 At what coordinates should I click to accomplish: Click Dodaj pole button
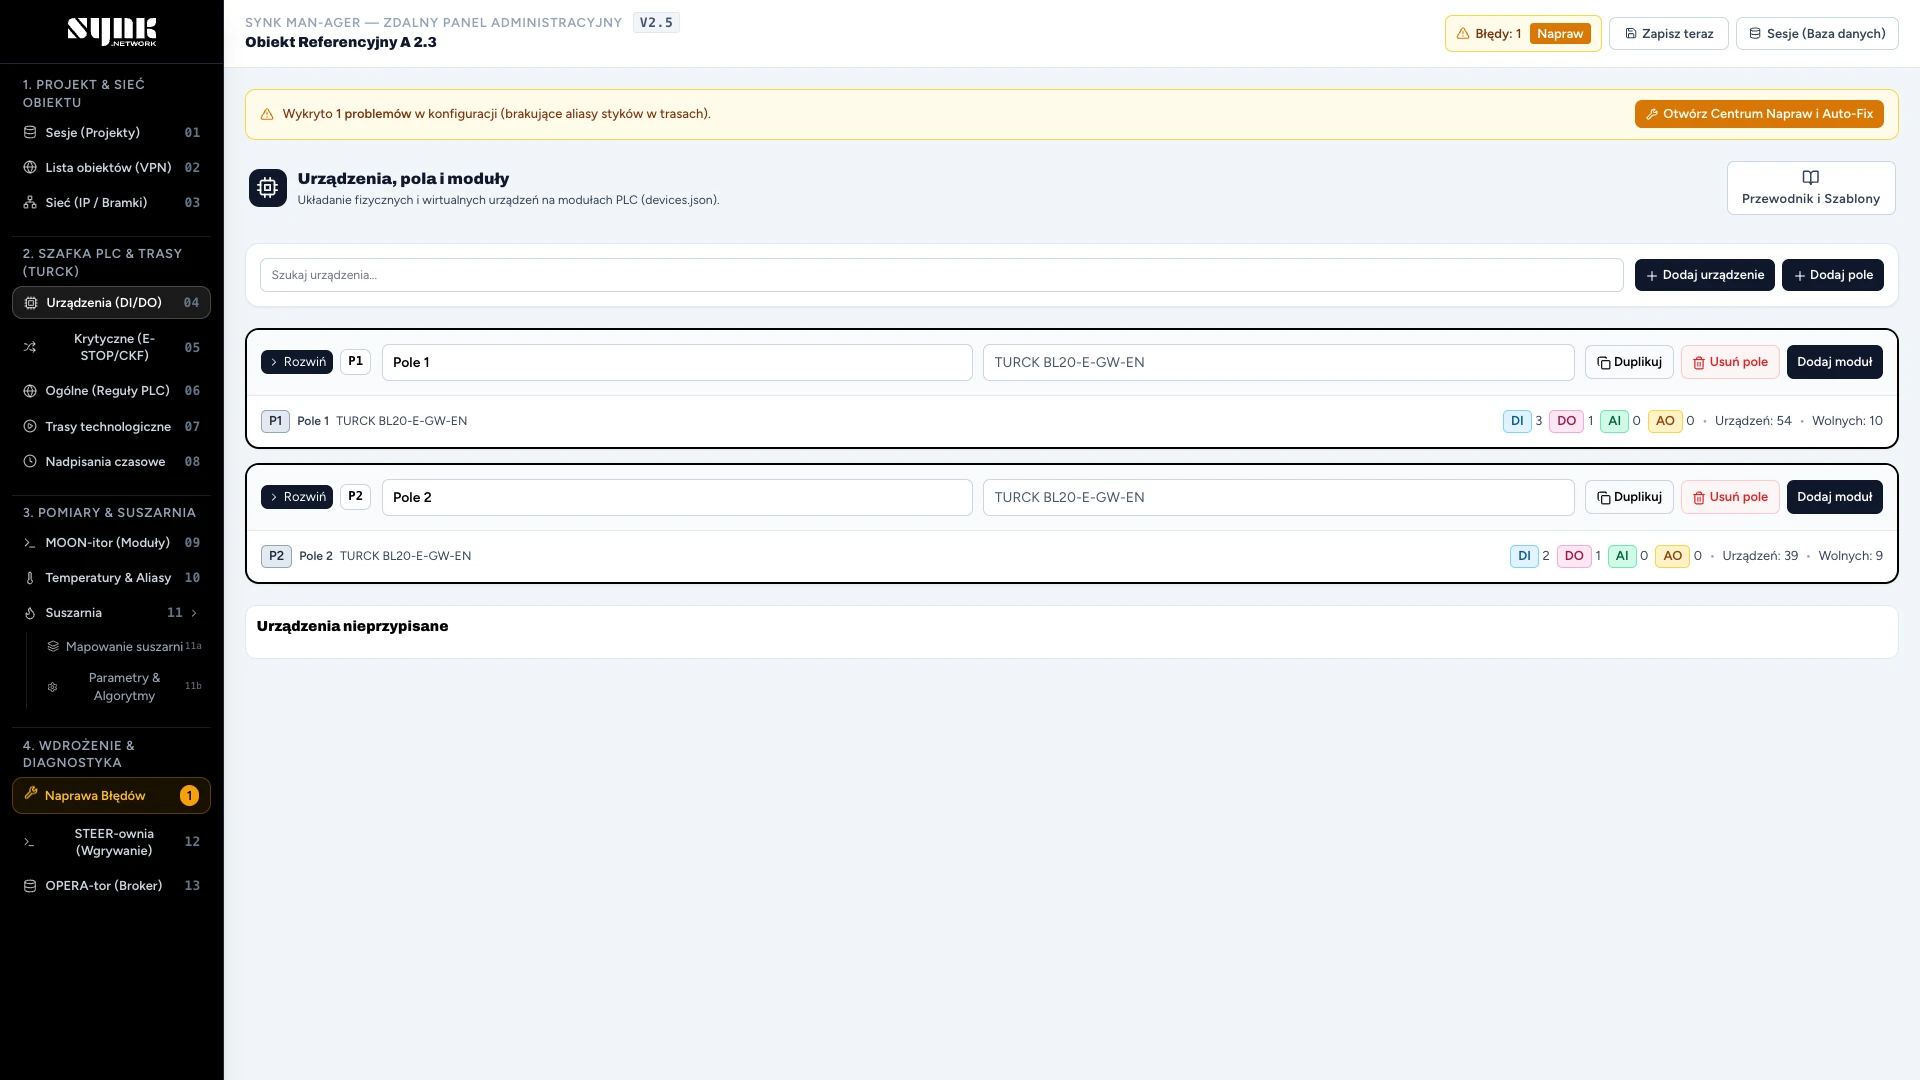click(1833, 275)
